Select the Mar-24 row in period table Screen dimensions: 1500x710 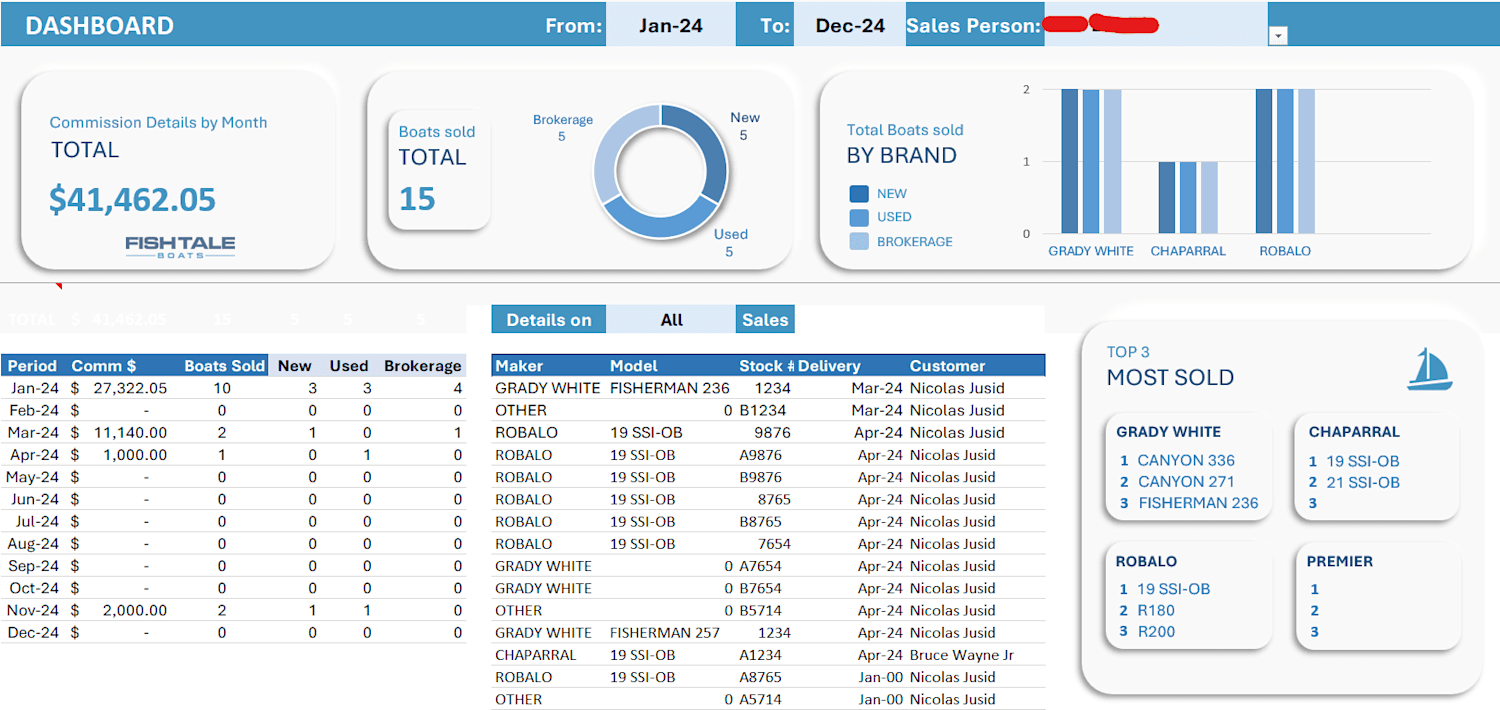233,432
